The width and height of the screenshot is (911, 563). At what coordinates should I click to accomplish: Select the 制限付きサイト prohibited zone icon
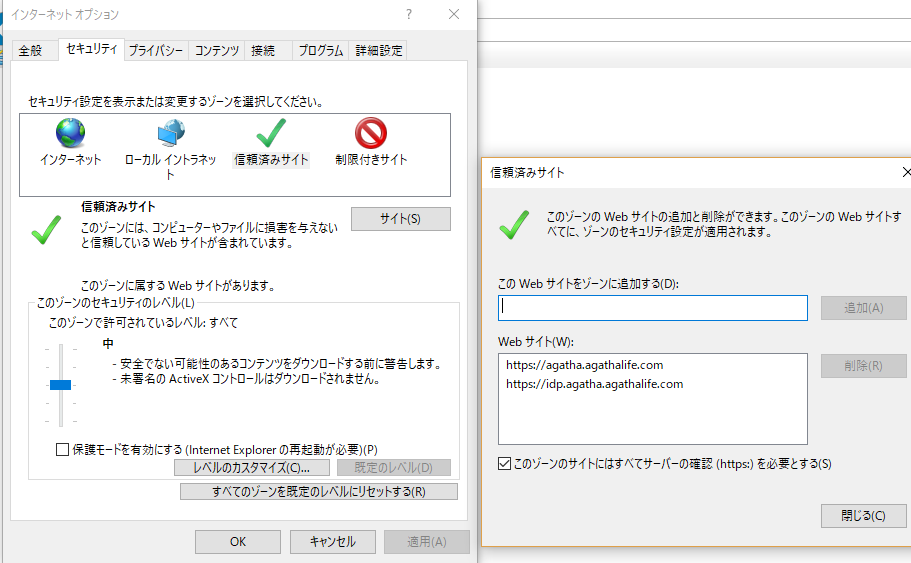click(x=371, y=134)
